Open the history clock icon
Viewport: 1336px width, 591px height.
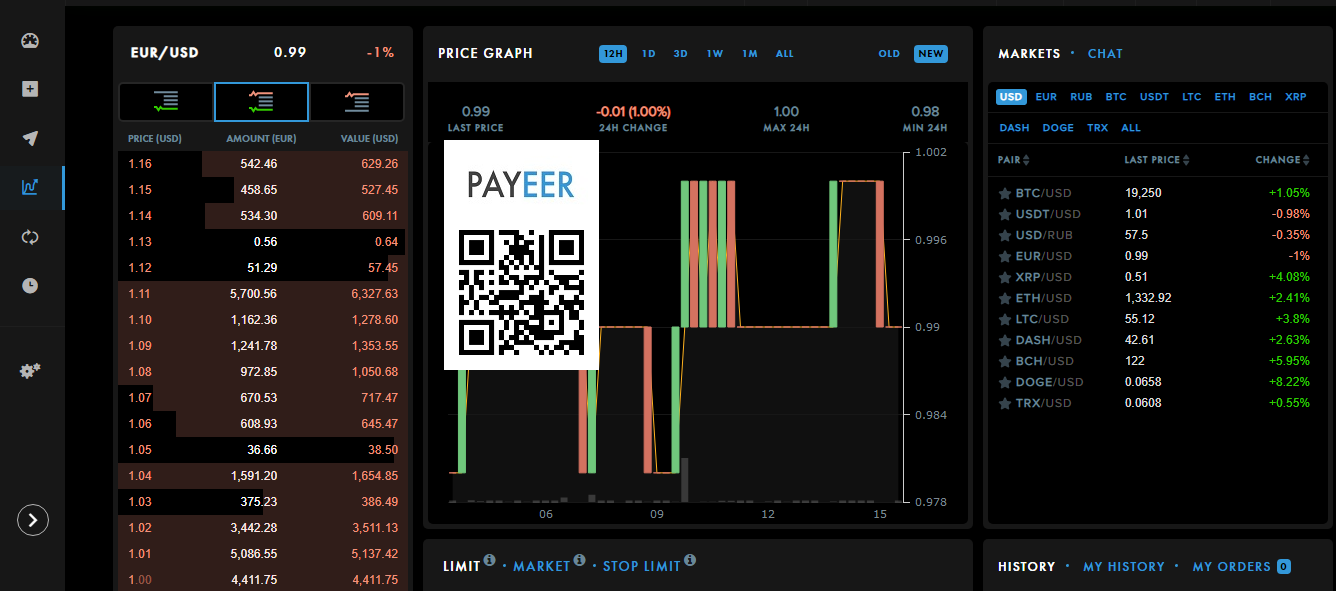point(30,286)
